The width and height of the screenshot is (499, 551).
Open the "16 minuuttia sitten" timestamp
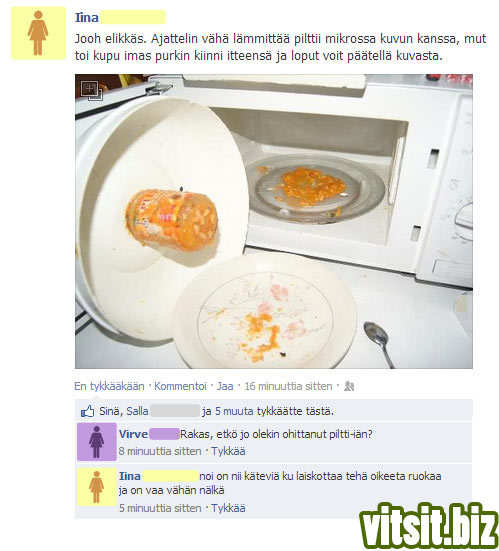pos(288,386)
